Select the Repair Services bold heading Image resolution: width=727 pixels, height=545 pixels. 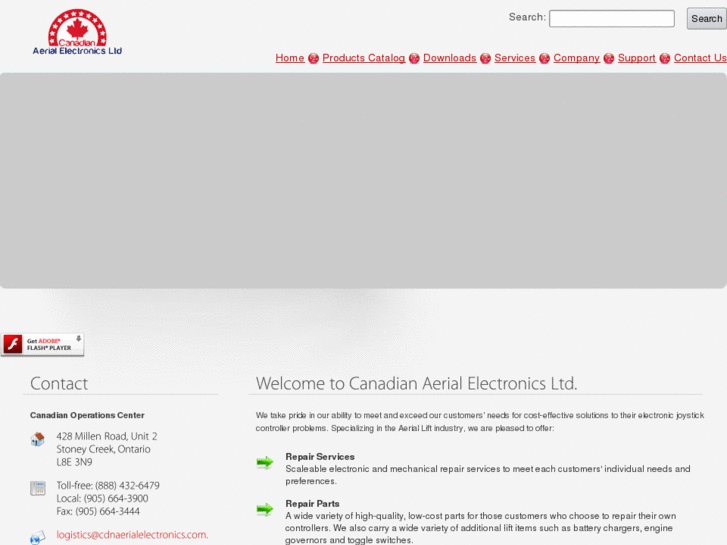(x=320, y=457)
